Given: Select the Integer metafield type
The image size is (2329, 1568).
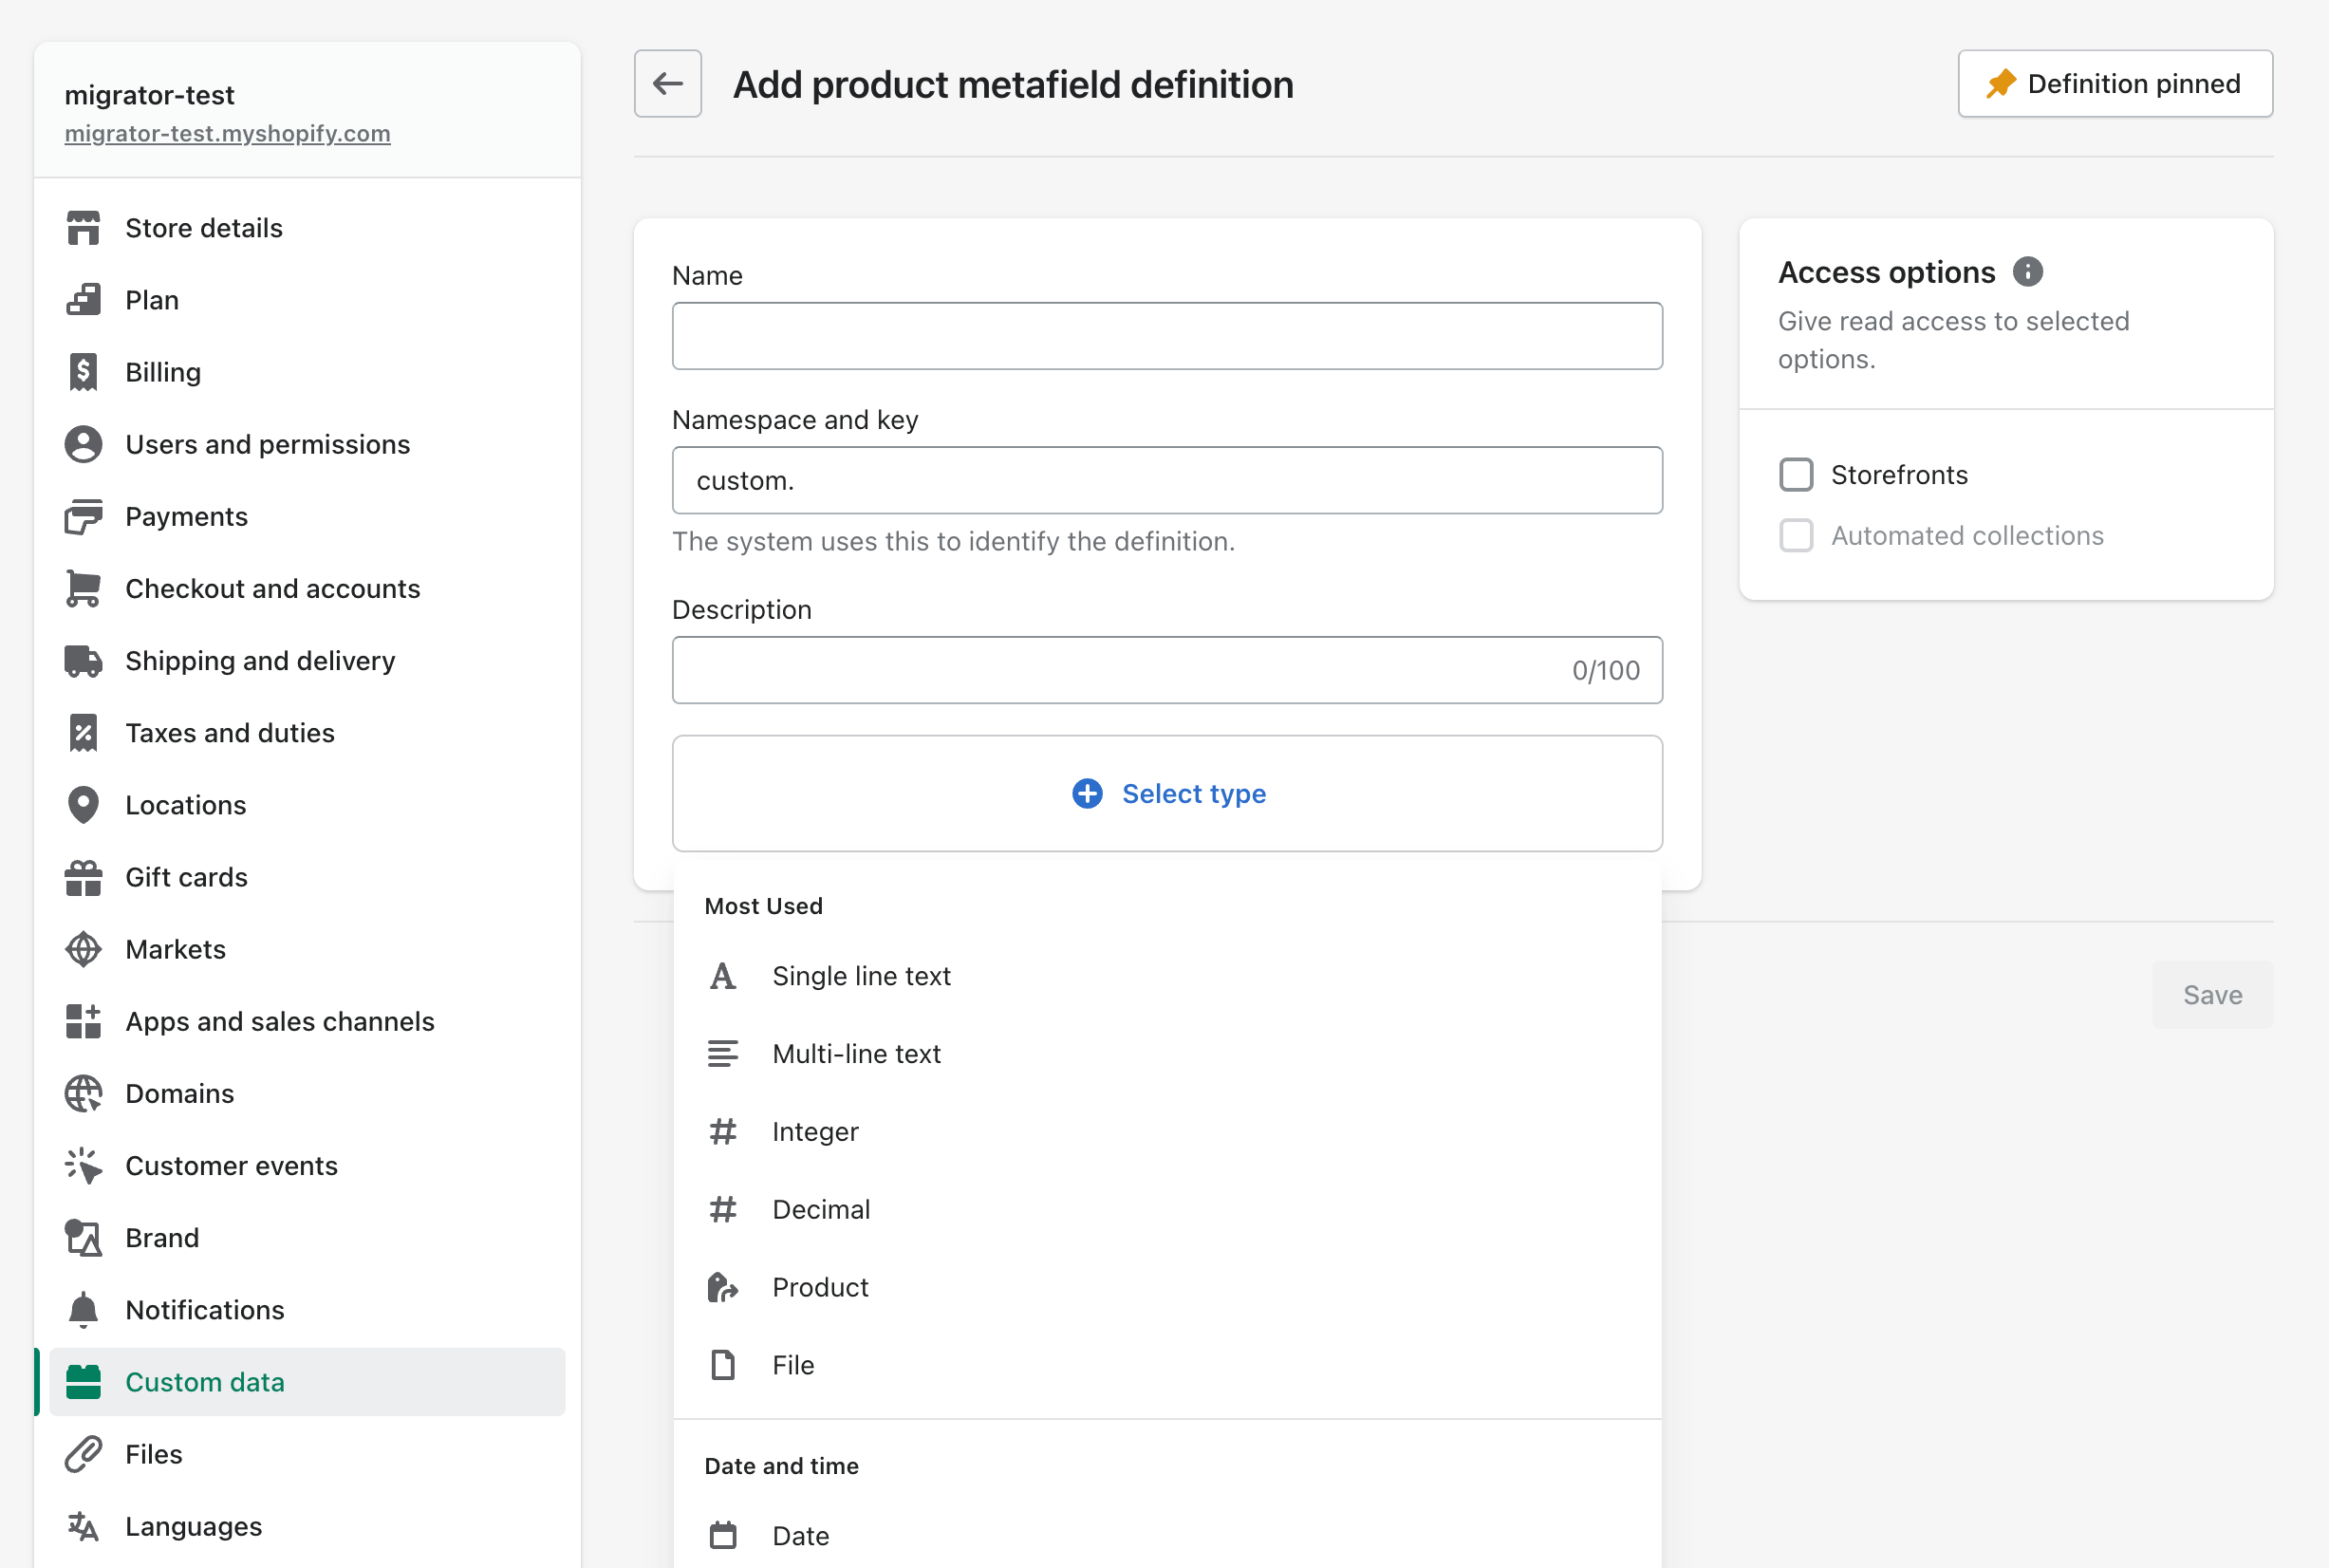Looking at the screenshot, I should 815,1131.
